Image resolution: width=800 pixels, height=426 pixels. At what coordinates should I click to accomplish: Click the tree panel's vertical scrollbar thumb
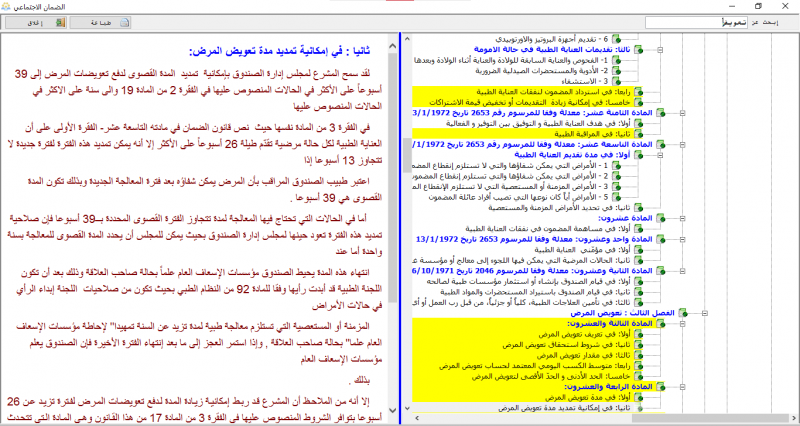tap(407, 156)
